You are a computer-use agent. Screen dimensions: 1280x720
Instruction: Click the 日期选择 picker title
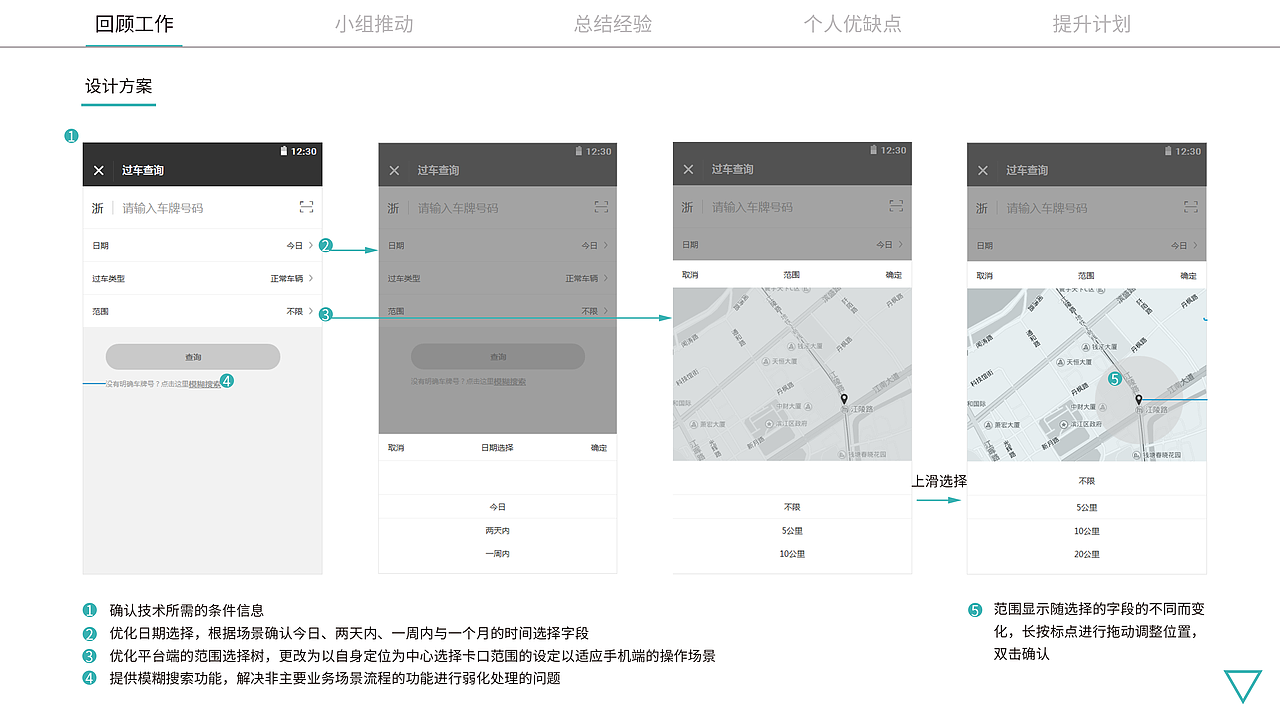pyautogui.click(x=497, y=448)
